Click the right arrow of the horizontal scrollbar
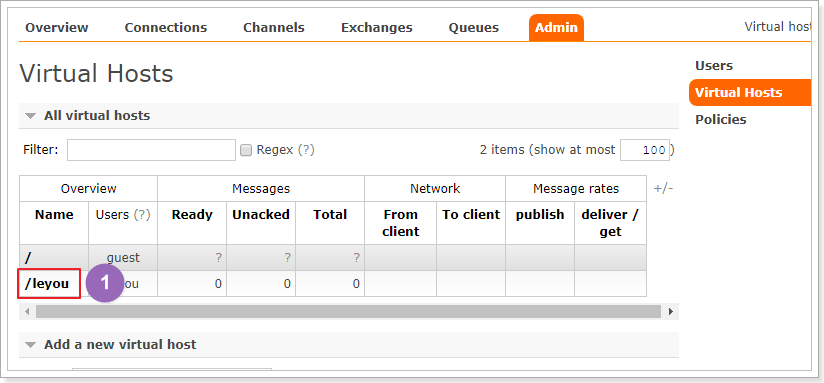This screenshot has height=383, width=824. [670, 312]
